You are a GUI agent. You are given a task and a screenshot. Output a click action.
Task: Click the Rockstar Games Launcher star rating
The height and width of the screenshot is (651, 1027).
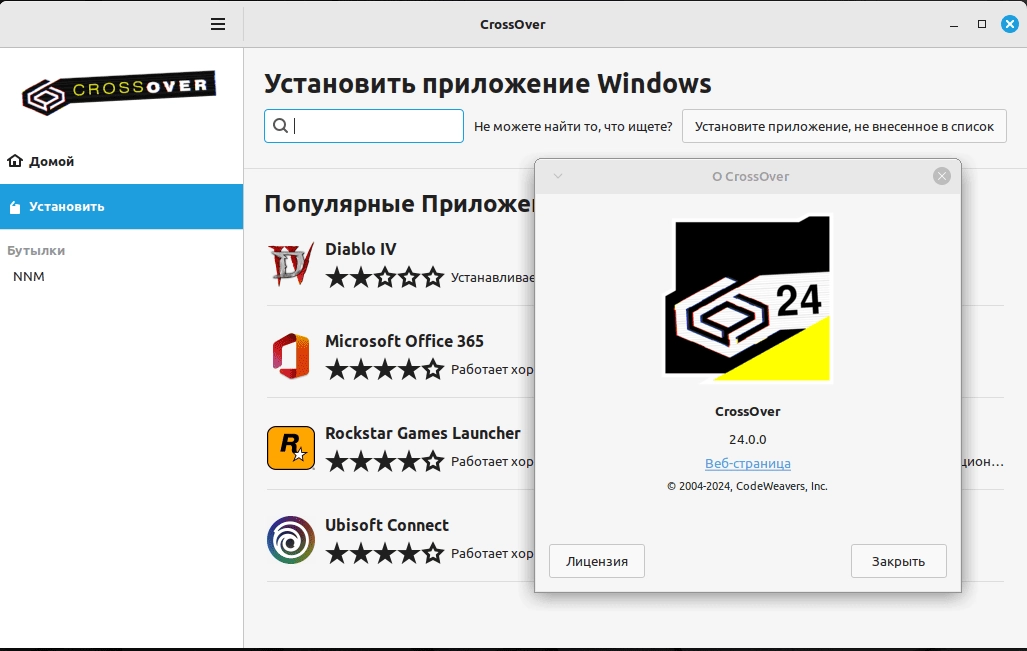[385, 462]
